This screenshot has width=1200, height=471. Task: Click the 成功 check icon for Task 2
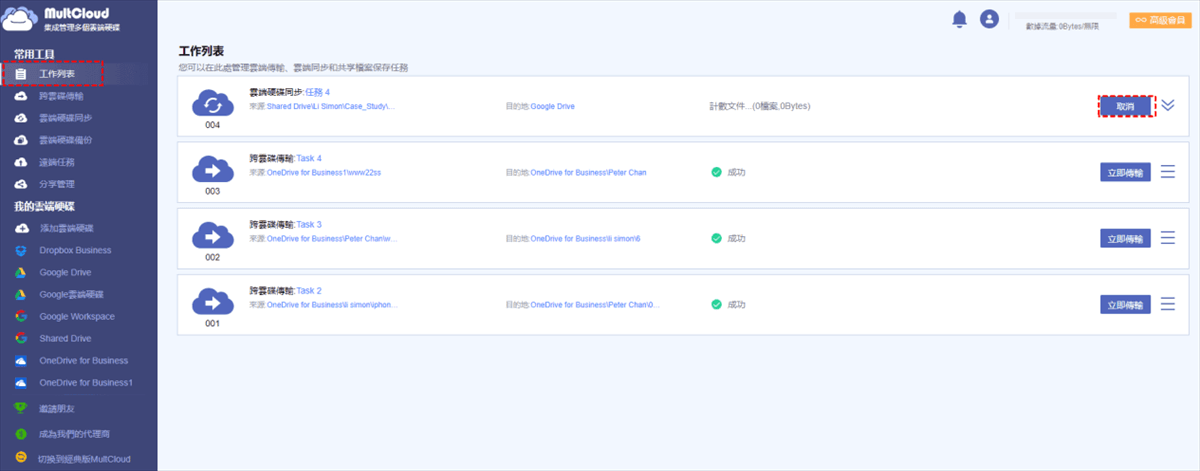pyautogui.click(x=716, y=304)
